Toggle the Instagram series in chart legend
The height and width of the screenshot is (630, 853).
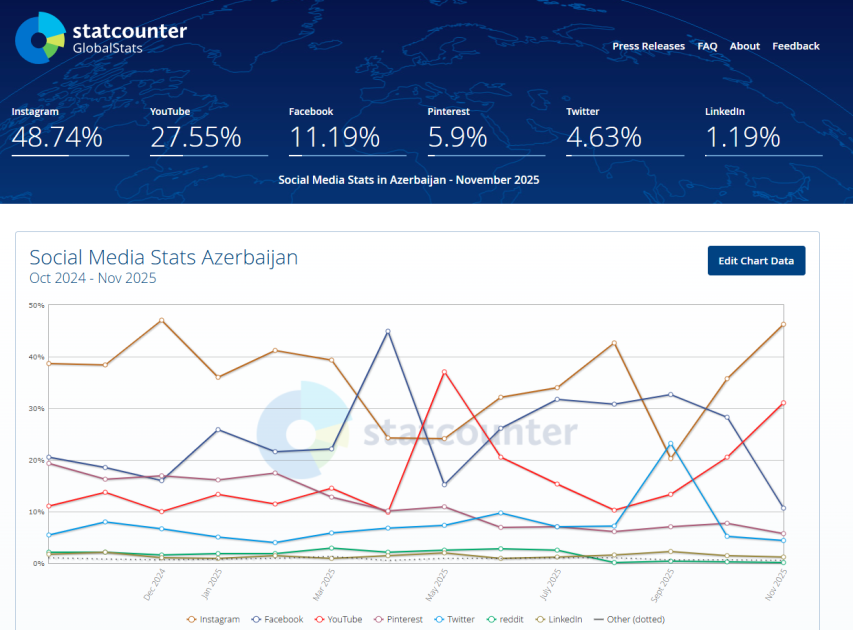point(213,619)
